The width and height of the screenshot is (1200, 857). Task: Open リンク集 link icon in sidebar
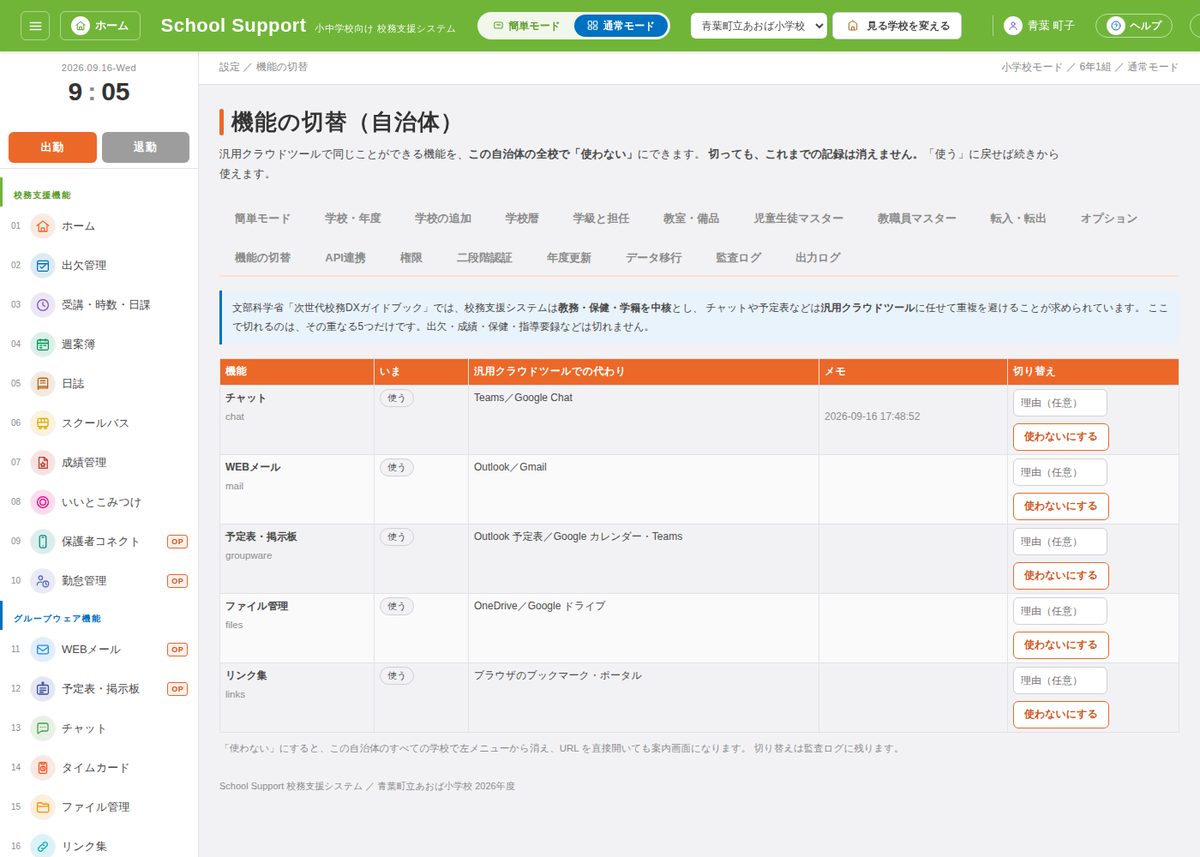[43, 846]
